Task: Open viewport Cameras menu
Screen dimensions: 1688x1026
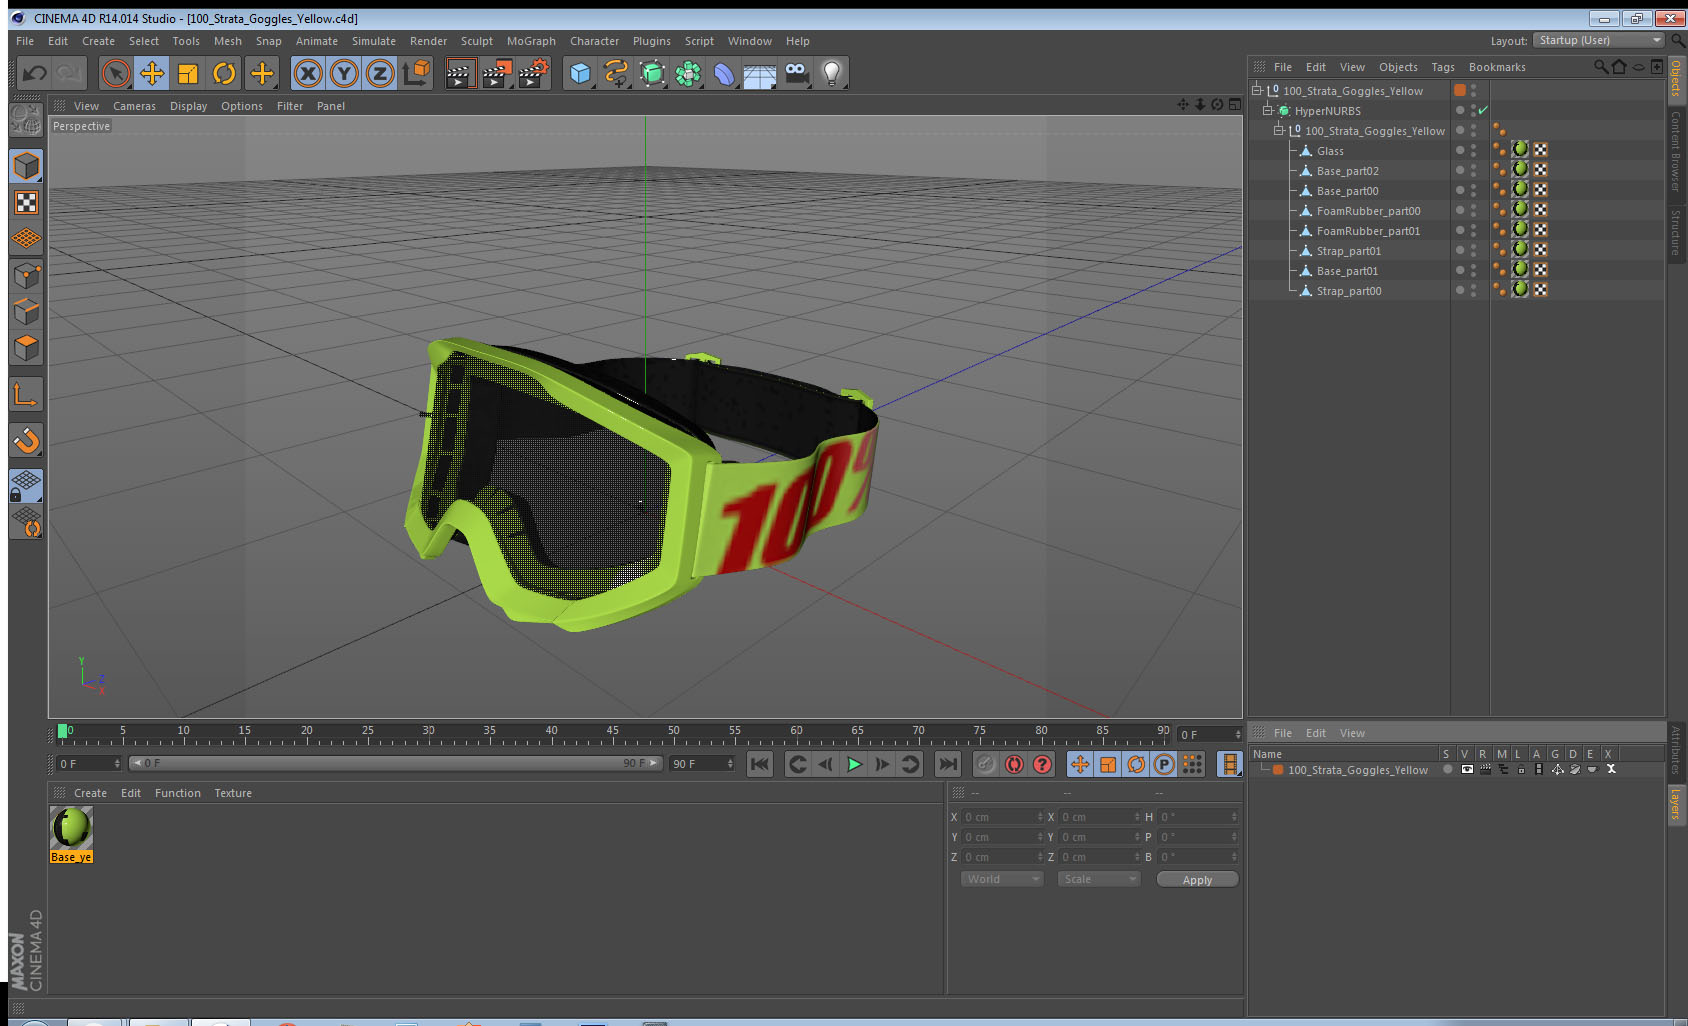Action: [134, 106]
